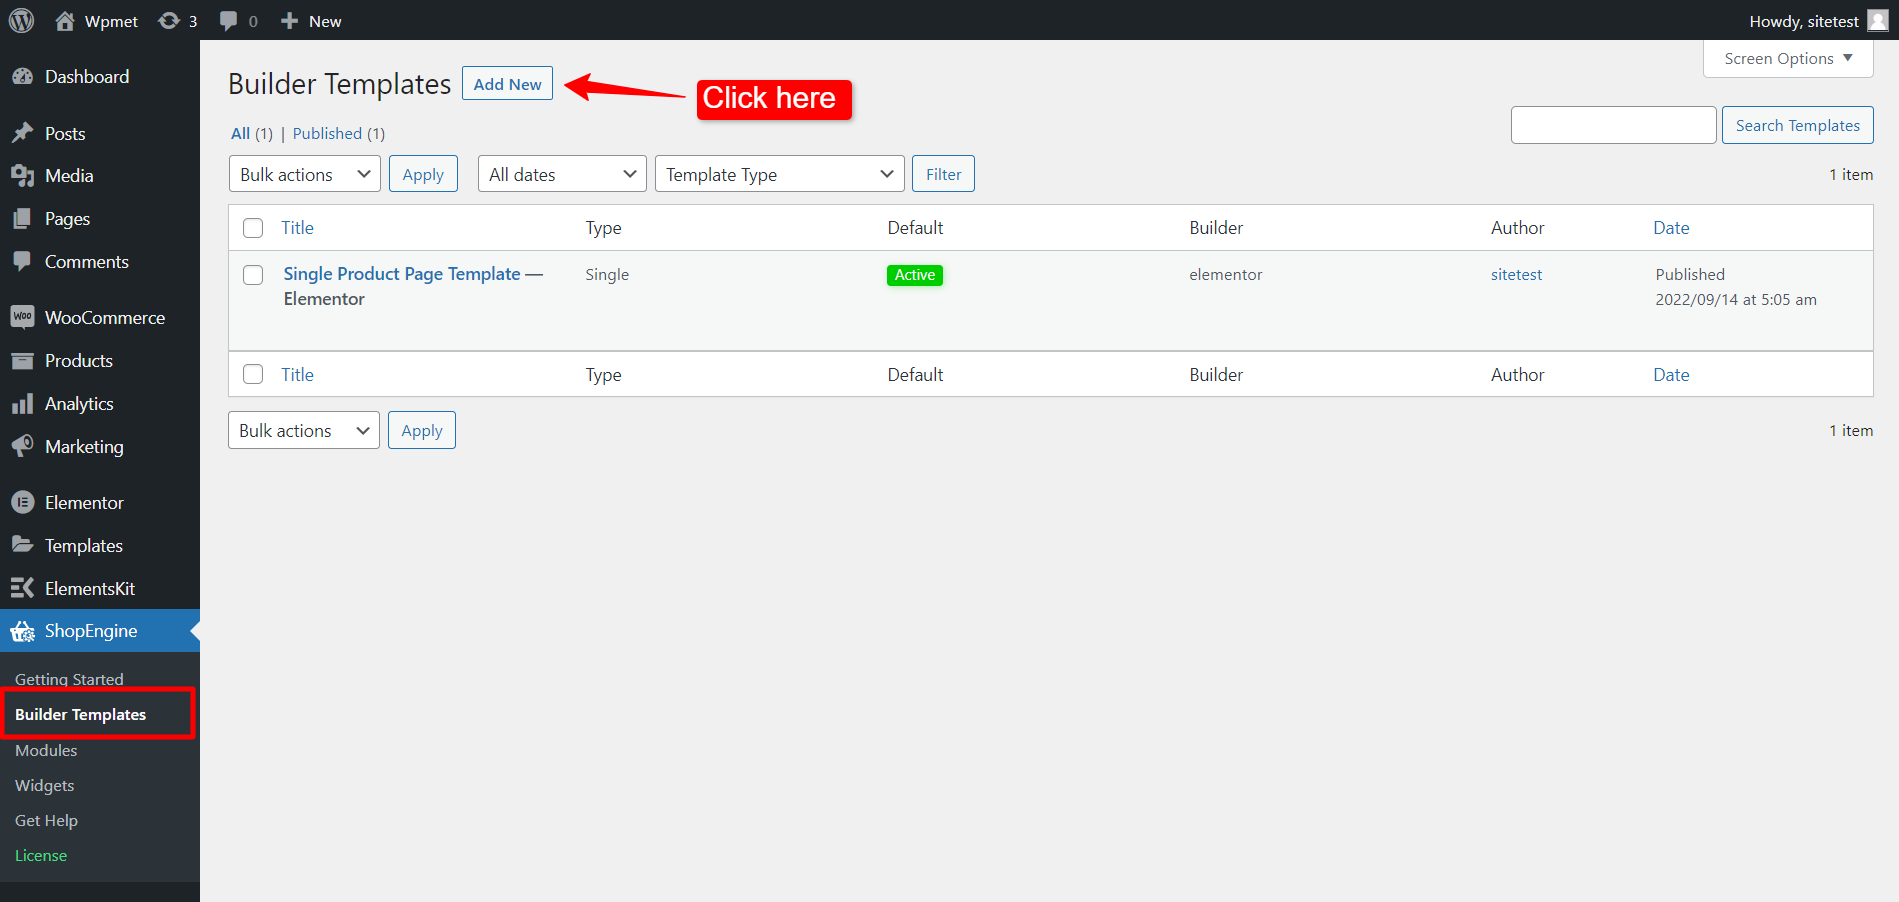Click the Search Templates button
The image size is (1899, 902).
[1797, 124]
